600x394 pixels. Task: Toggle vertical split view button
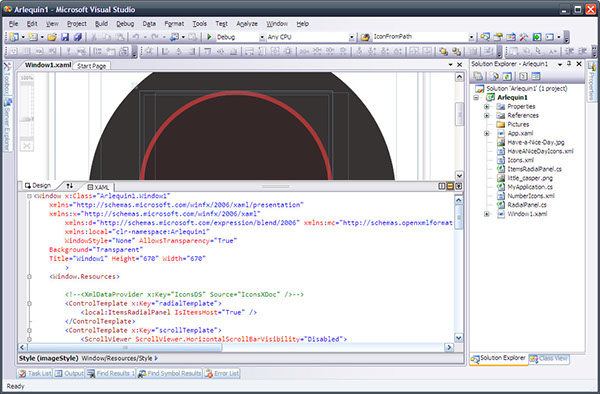click(442, 186)
